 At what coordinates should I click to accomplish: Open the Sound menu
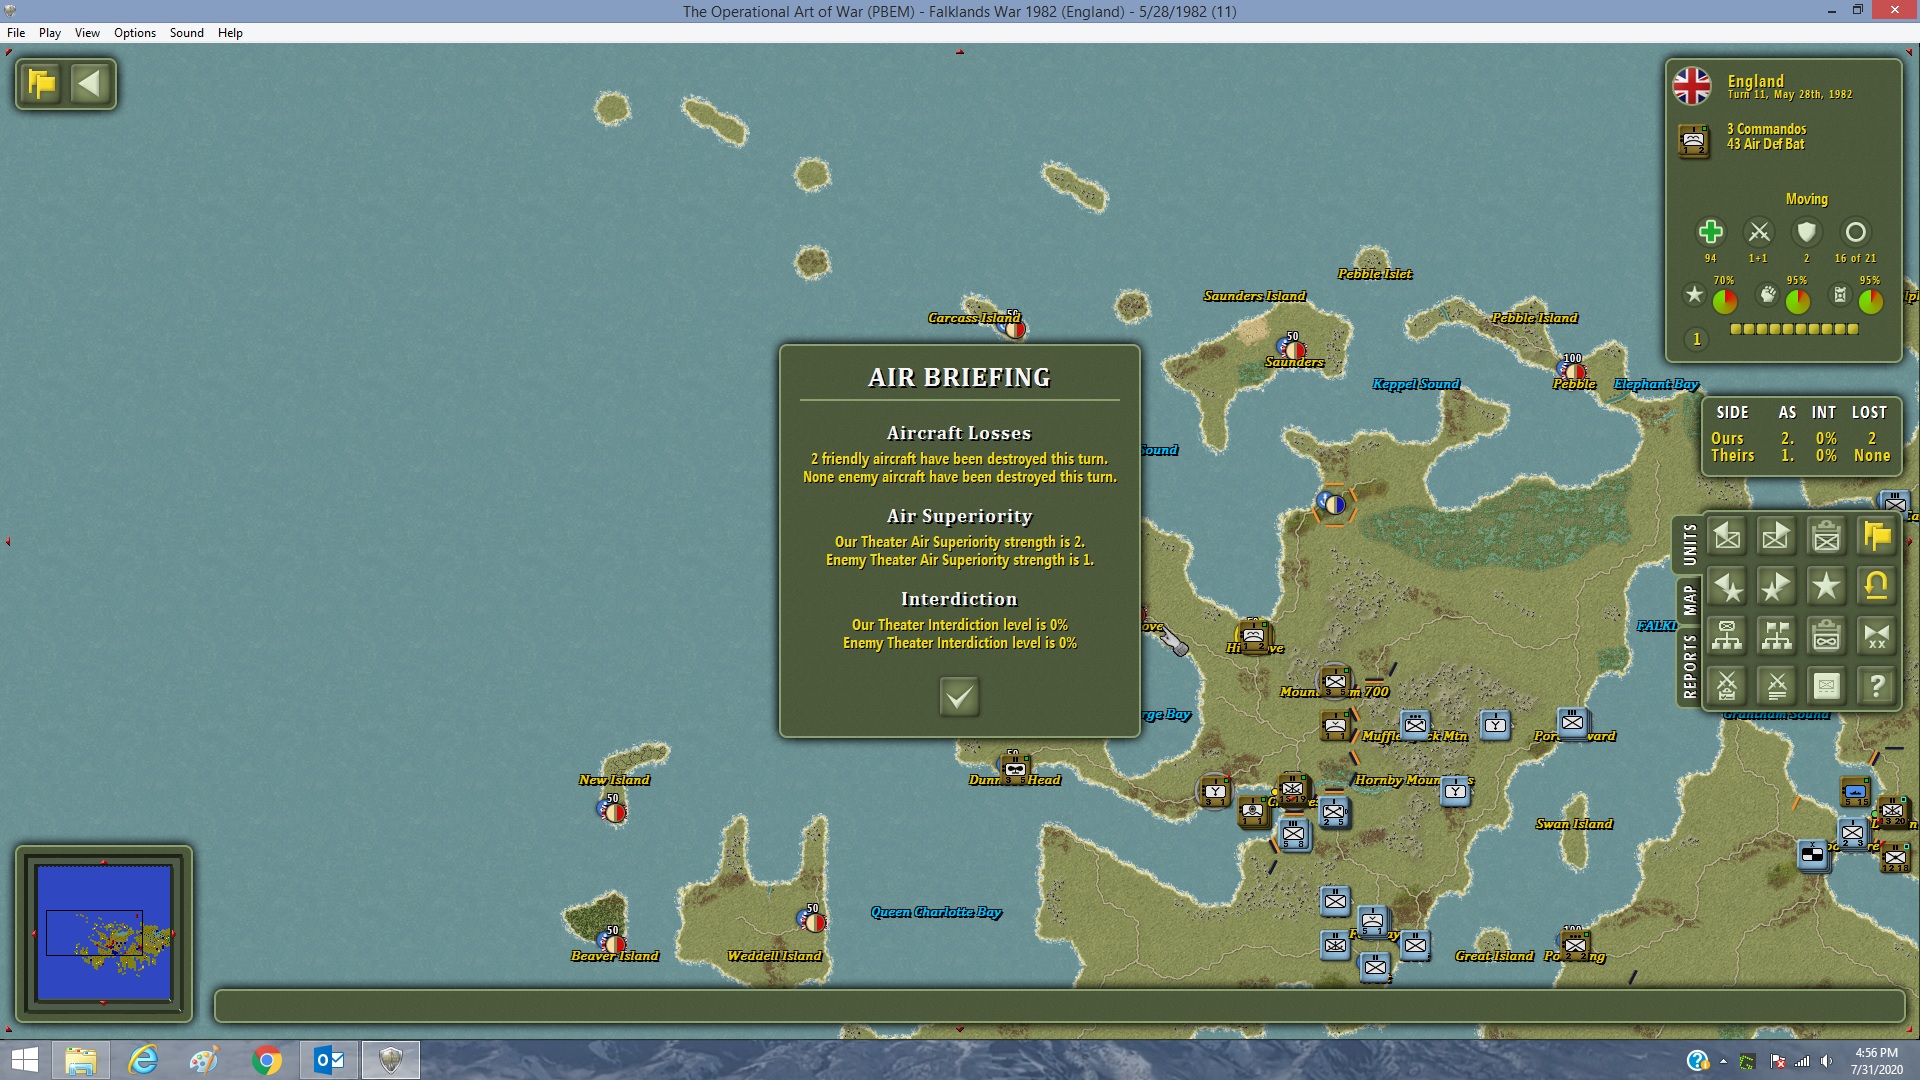tap(186, 33)
